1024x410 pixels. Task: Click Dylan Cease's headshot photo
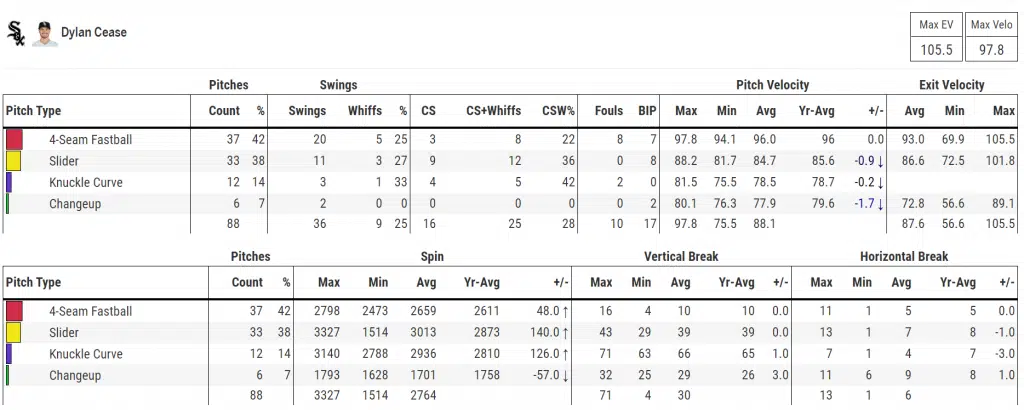pyautogui.click(x=43, y=33)
